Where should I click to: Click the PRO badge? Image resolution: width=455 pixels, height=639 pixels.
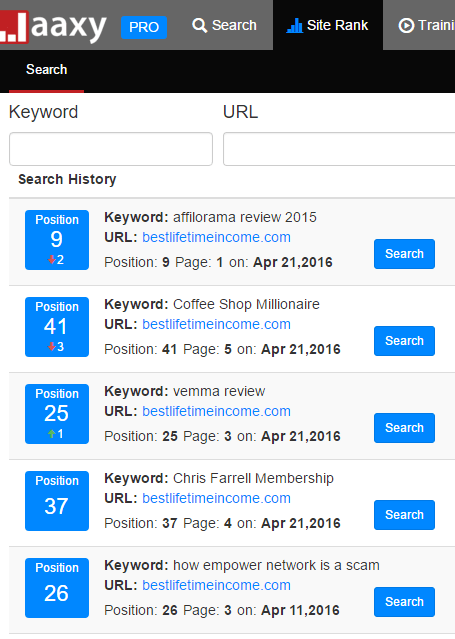(144, 27)
